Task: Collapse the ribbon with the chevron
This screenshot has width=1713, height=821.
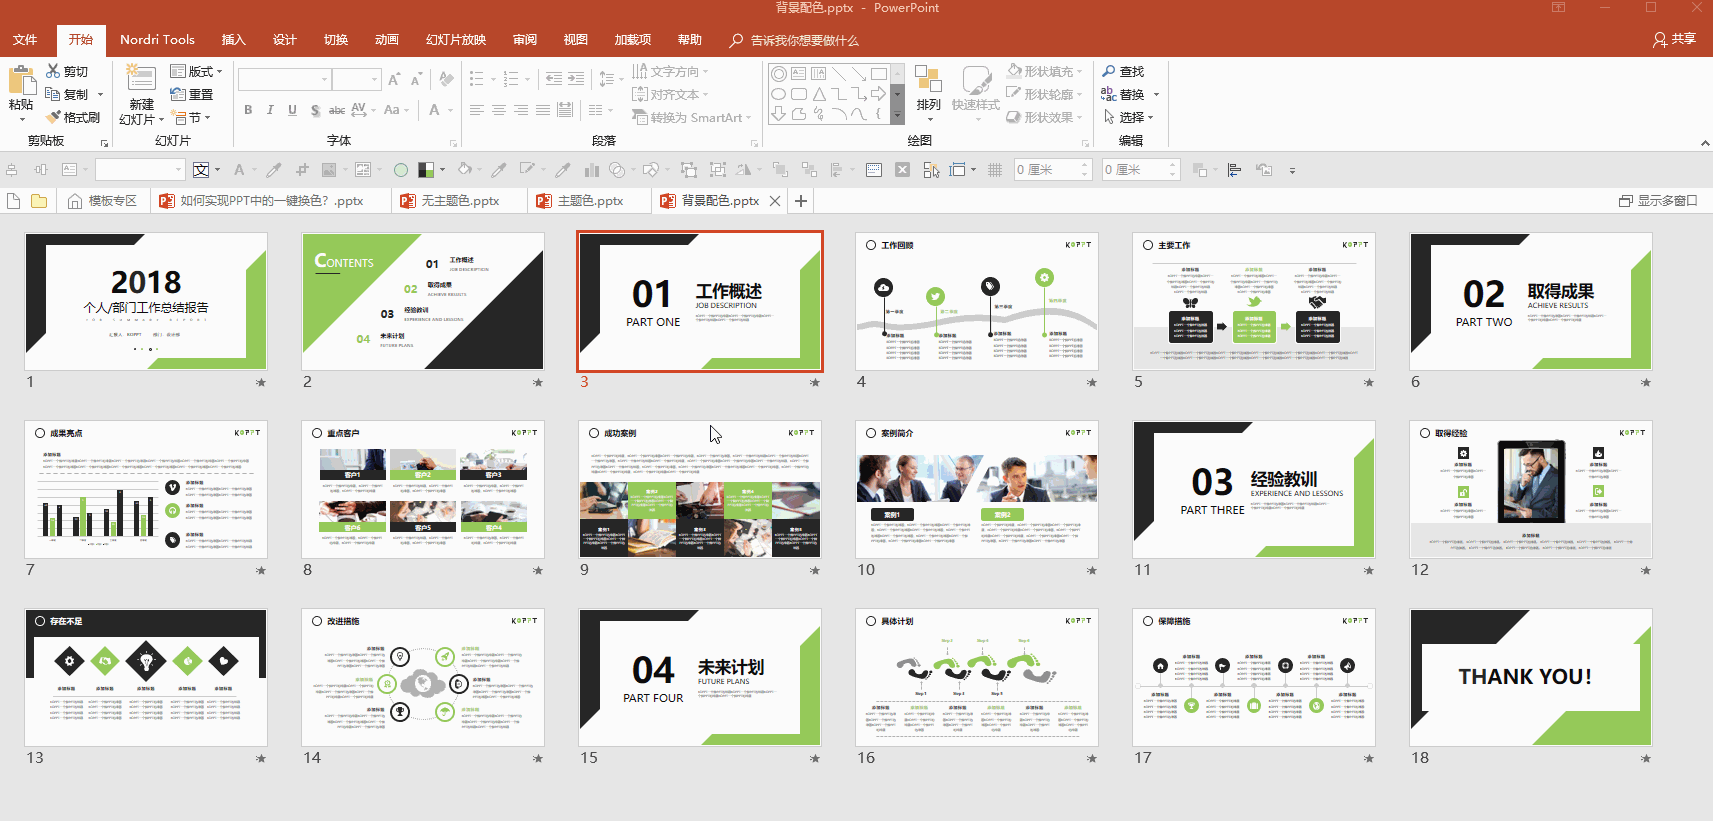Action: point(1705,144)
